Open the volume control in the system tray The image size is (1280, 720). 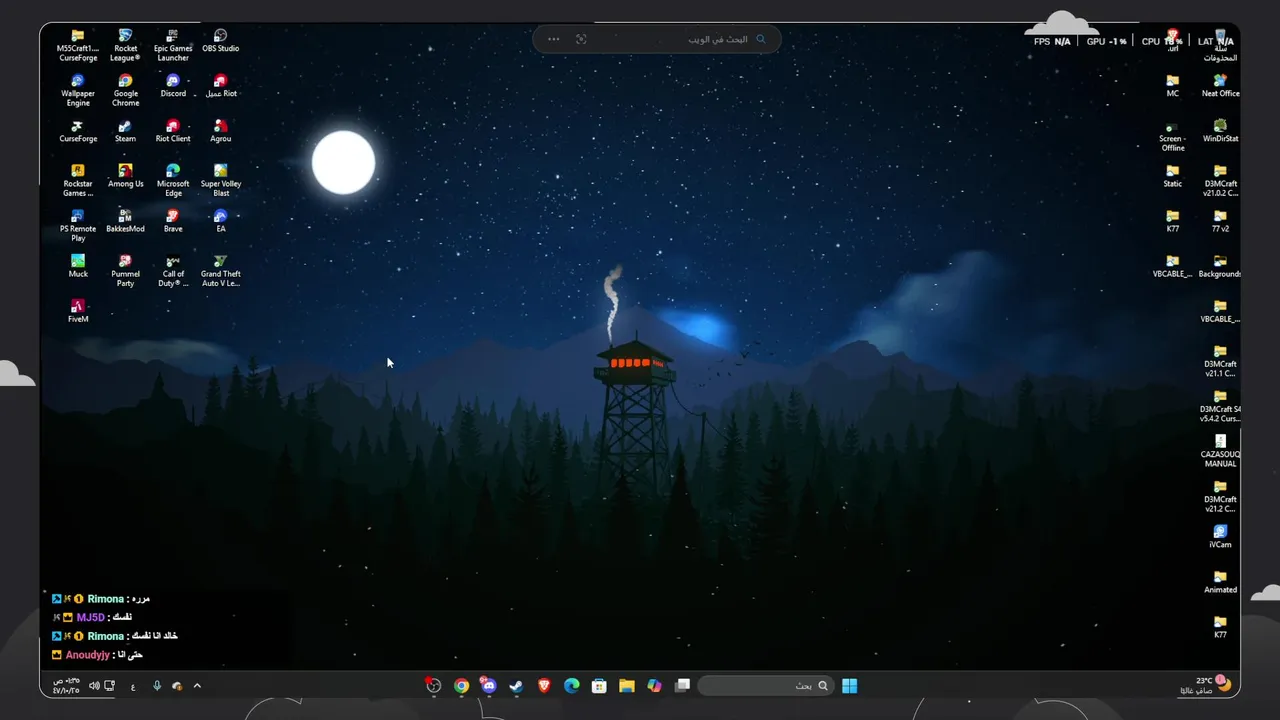(x=94, y=685)
